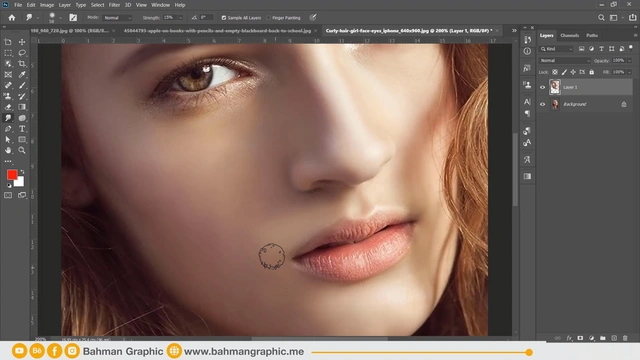Image resolution: width=640 pixels, height=360 pixels.
Task: Reset default foreground/background colors icon
Action: point(9,185)
